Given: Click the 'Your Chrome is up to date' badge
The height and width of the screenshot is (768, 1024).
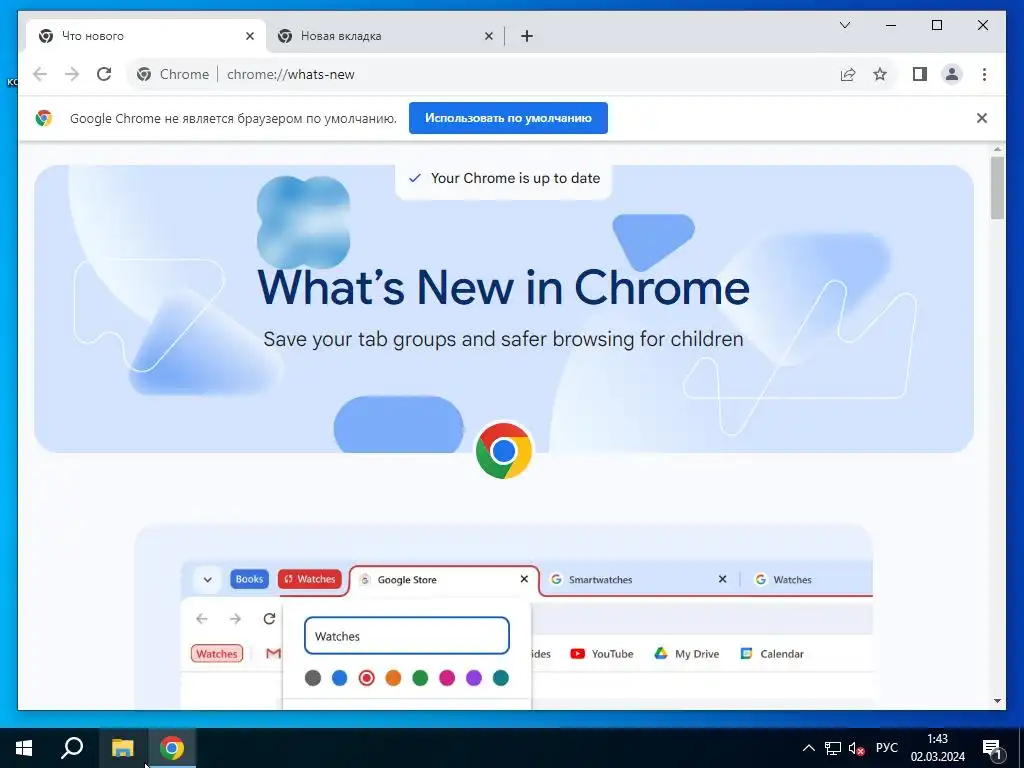Looking at the screenshot, I should (x=504, y=178).
